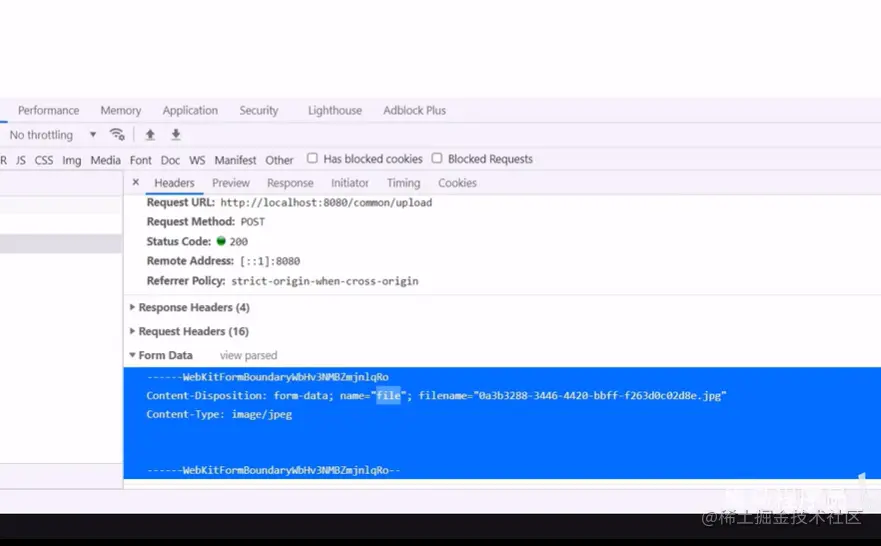The height and width of the screenshot is (546, 881).
Task: Filter requests by Font type
Action: [140, 160]
